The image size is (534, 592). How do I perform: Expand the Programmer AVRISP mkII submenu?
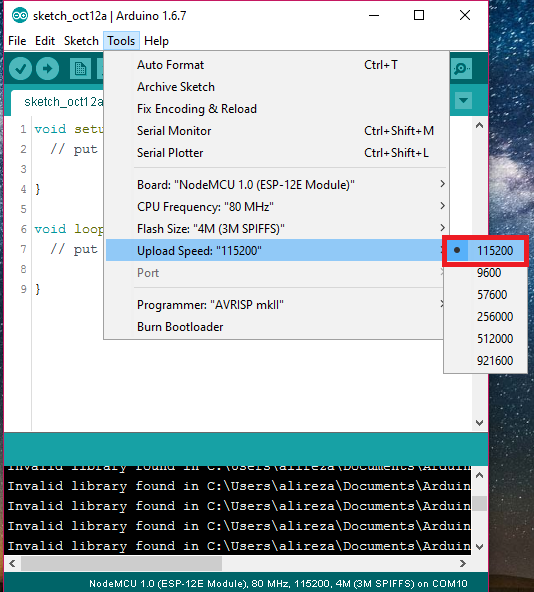coord(276,305)
